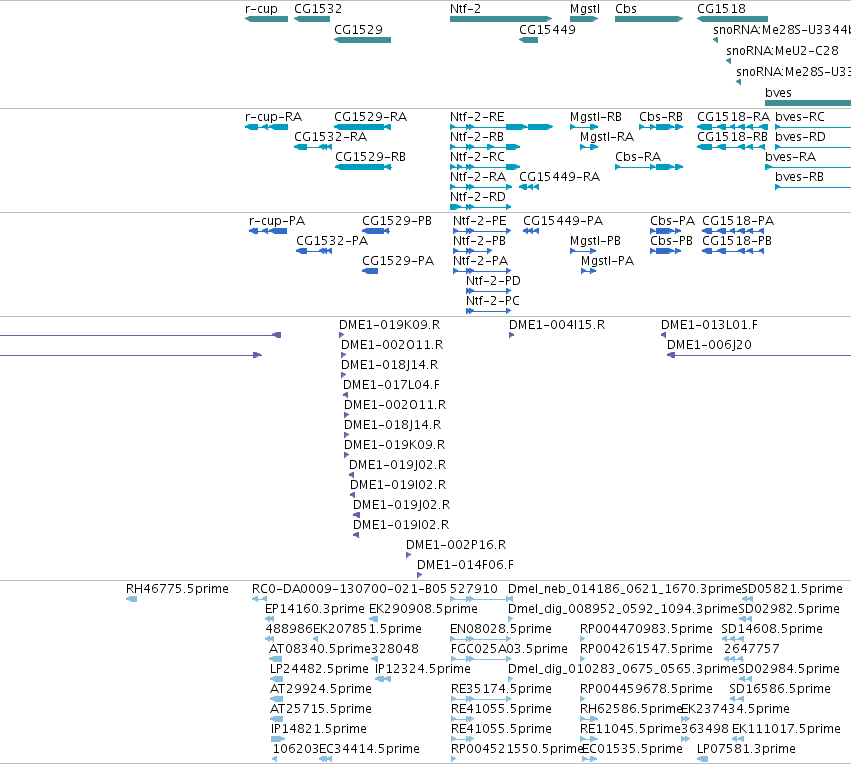Click the bves-RA transcript label
Image resolution: width=851 pixels, height=764 pixels.
pyautogui.click(x=791, y=157)
